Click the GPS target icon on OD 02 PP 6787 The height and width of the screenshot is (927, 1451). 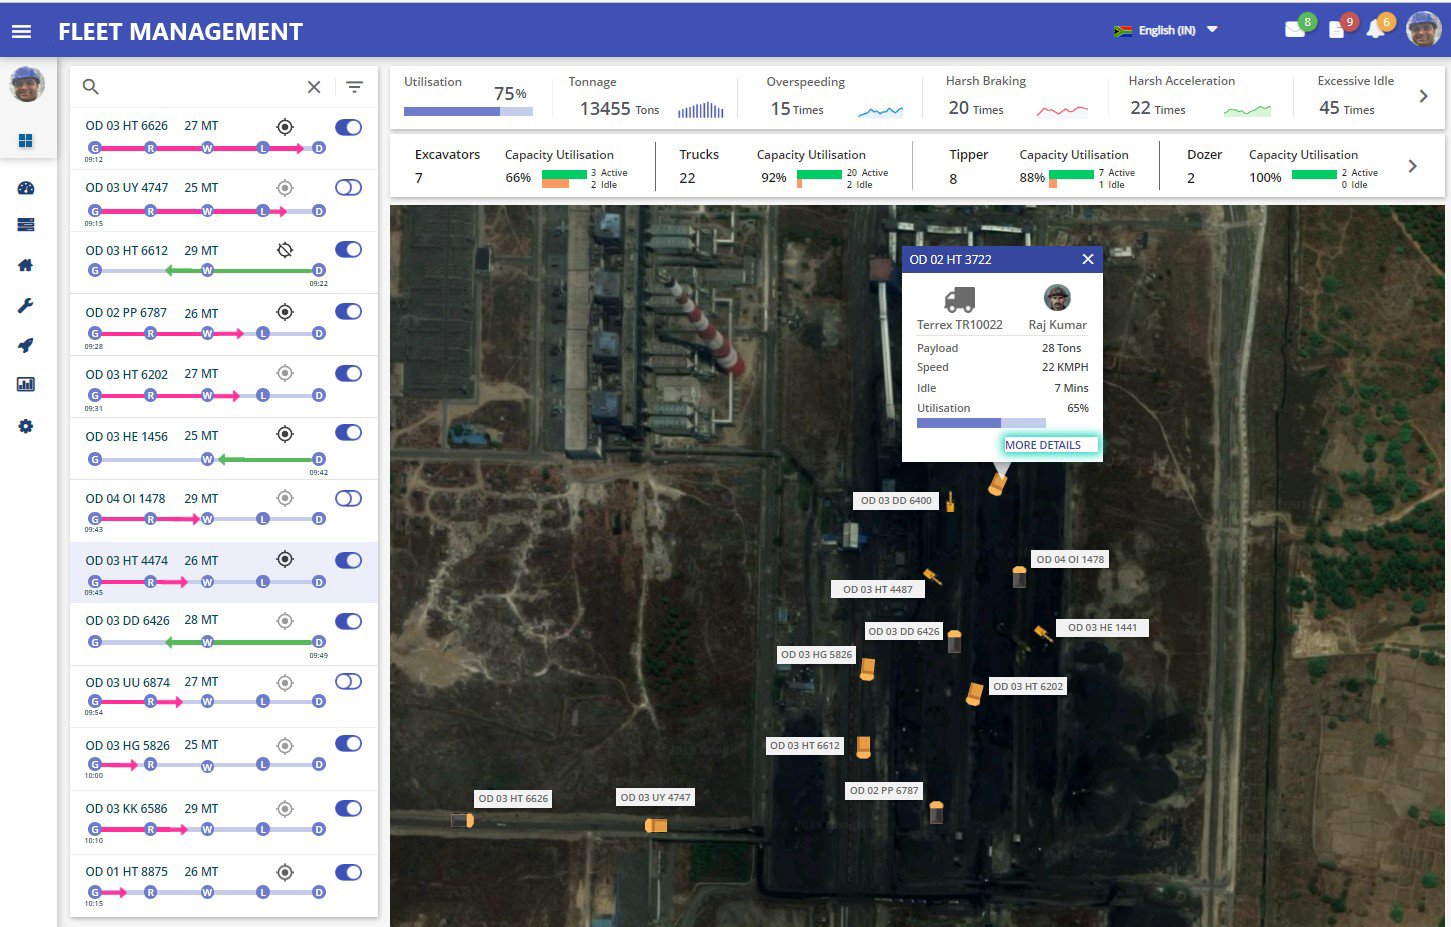click(x=284, y=311)
